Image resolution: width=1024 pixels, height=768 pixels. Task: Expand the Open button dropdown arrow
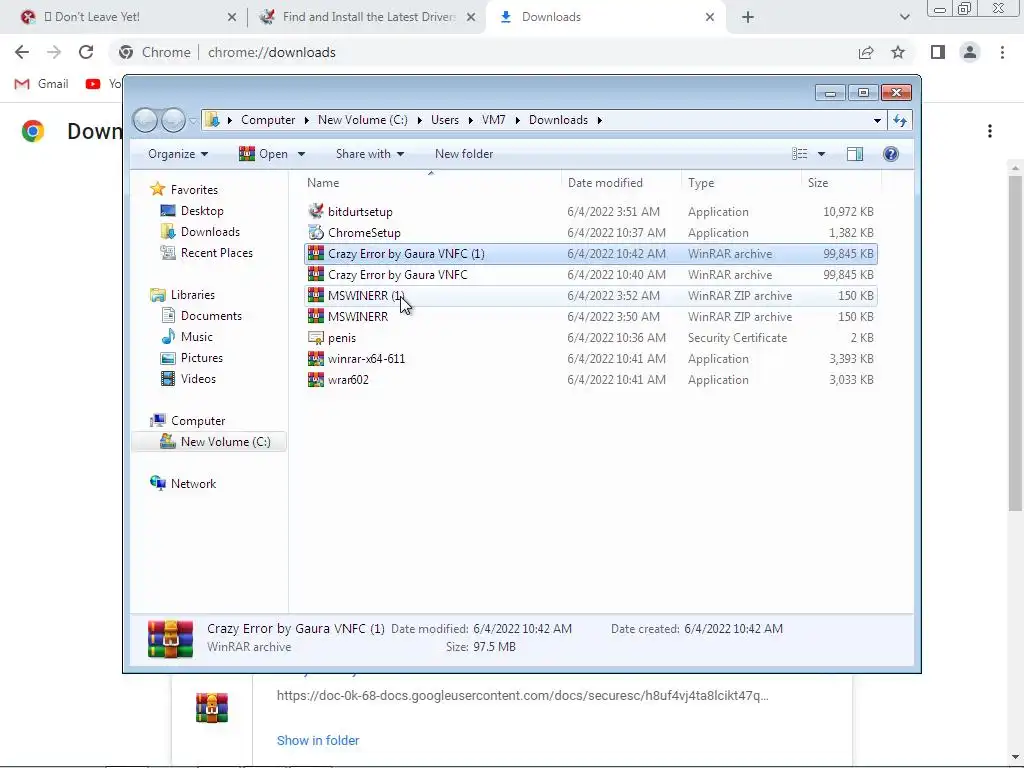pyautogui.click(x=301, y=154)
